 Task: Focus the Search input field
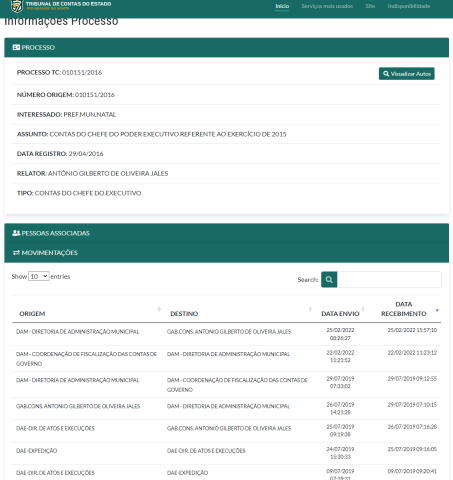click(389, 279)
